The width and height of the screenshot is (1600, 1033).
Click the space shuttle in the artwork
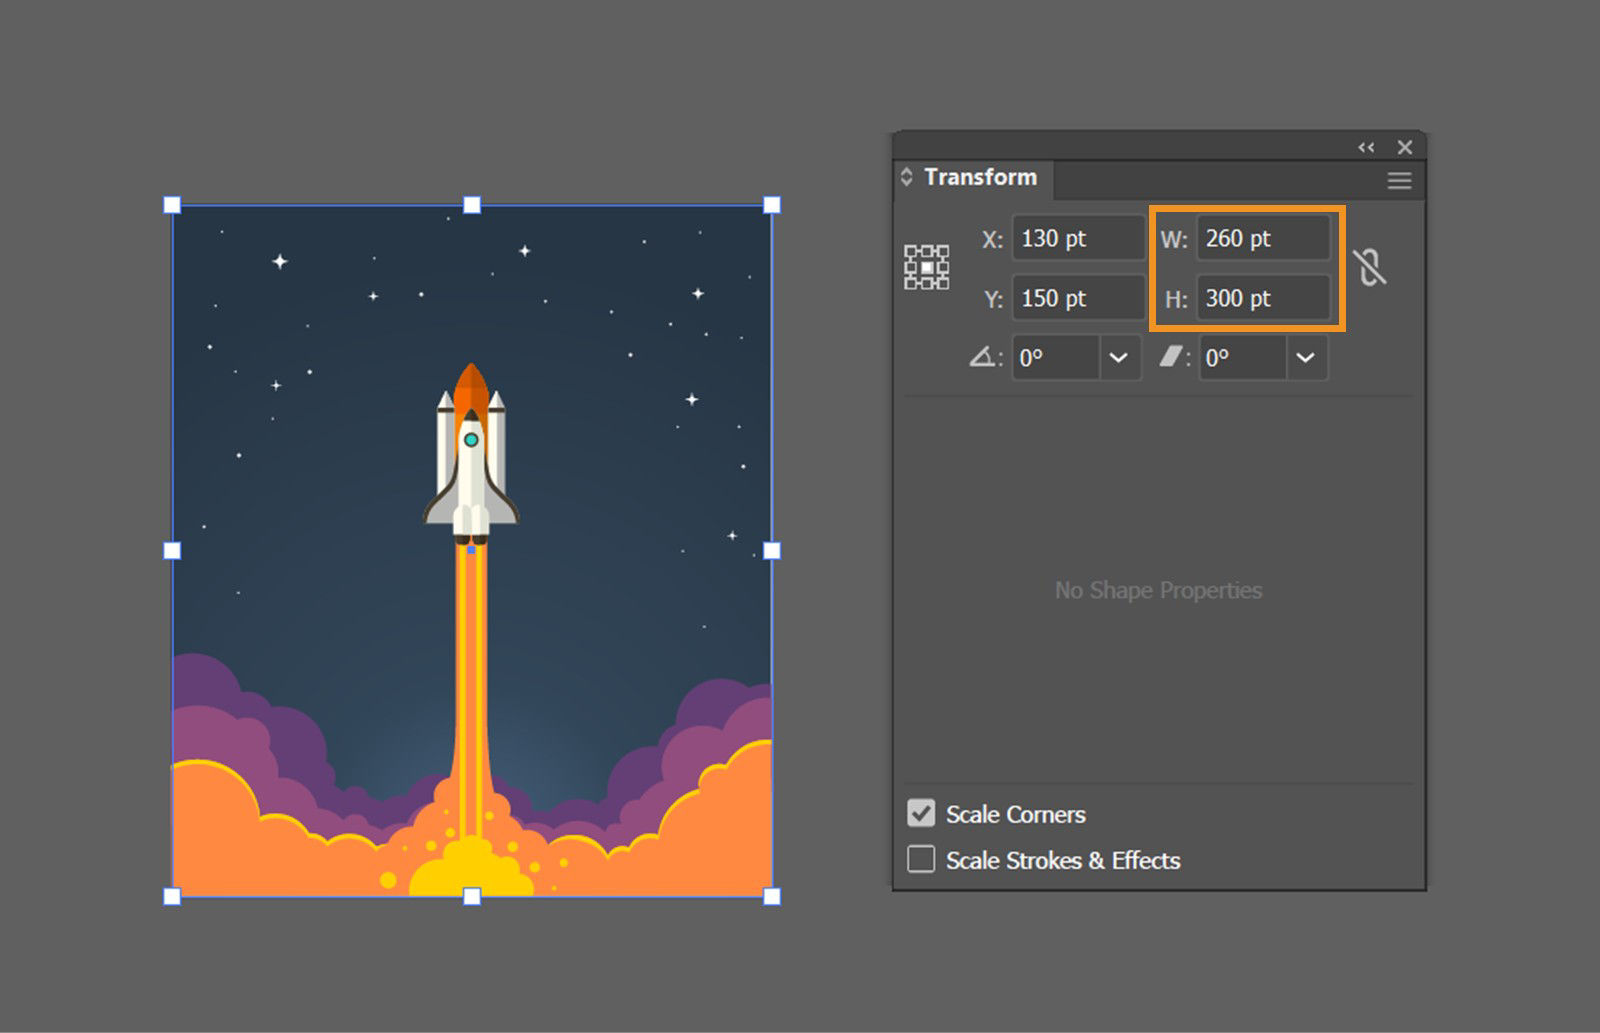471,455
